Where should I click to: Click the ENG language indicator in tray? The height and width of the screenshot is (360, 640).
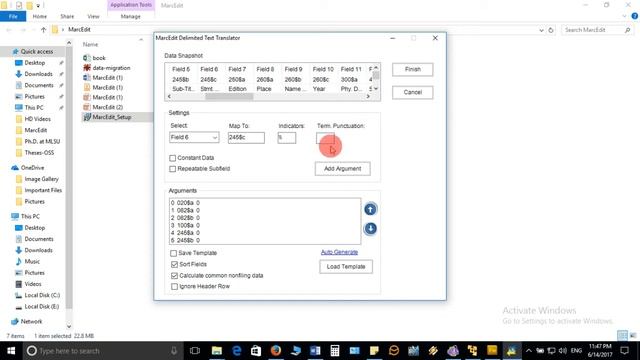(576, 351)
